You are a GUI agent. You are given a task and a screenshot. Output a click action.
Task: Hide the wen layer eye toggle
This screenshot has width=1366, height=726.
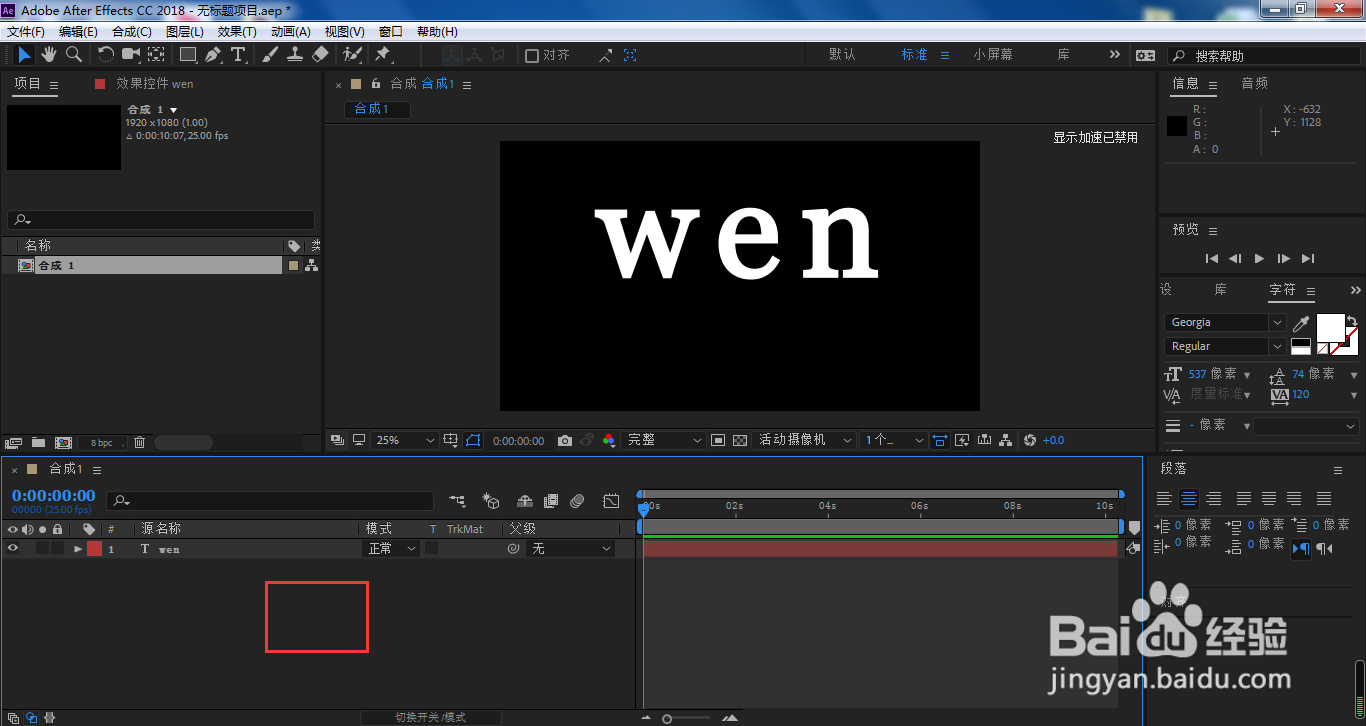tap(13, 548)
